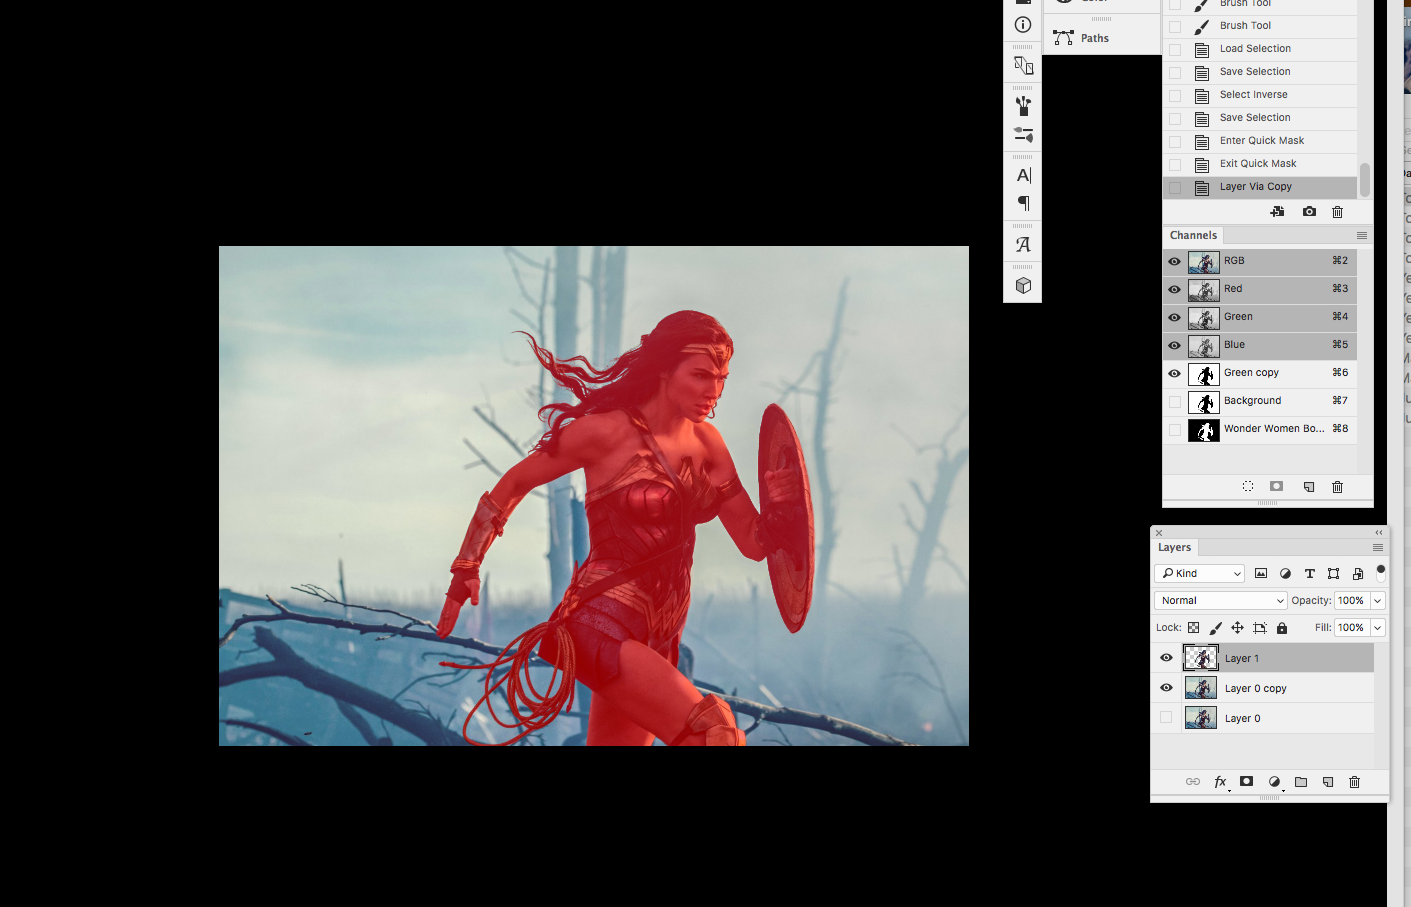This screenshot has width=1411, height=907.
Task: Open the Paragraph panel icon
Action: pyautogui.click(x=1023, y=203)
